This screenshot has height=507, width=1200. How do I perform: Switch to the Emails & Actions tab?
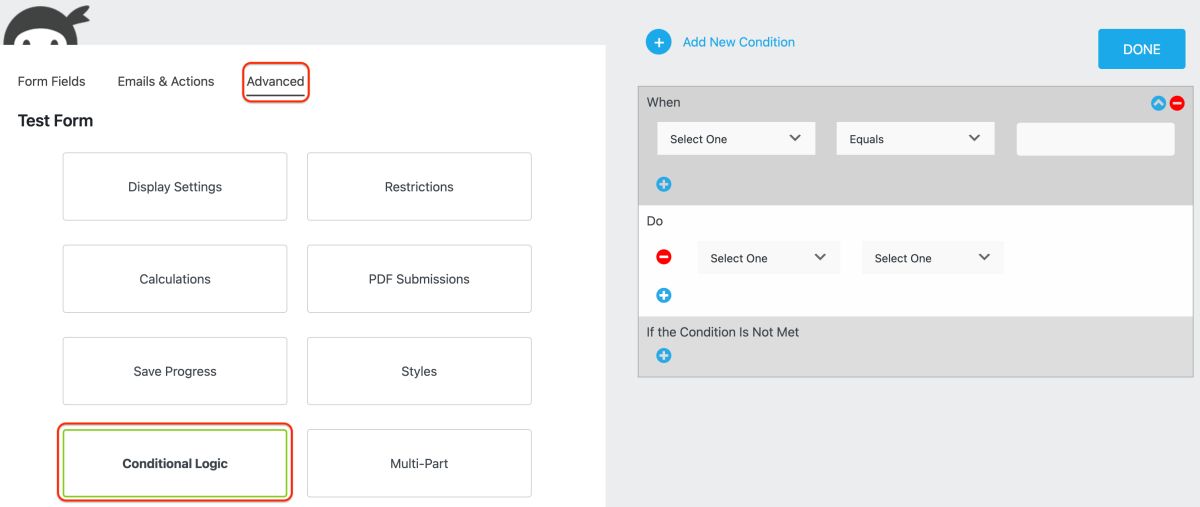166,81
